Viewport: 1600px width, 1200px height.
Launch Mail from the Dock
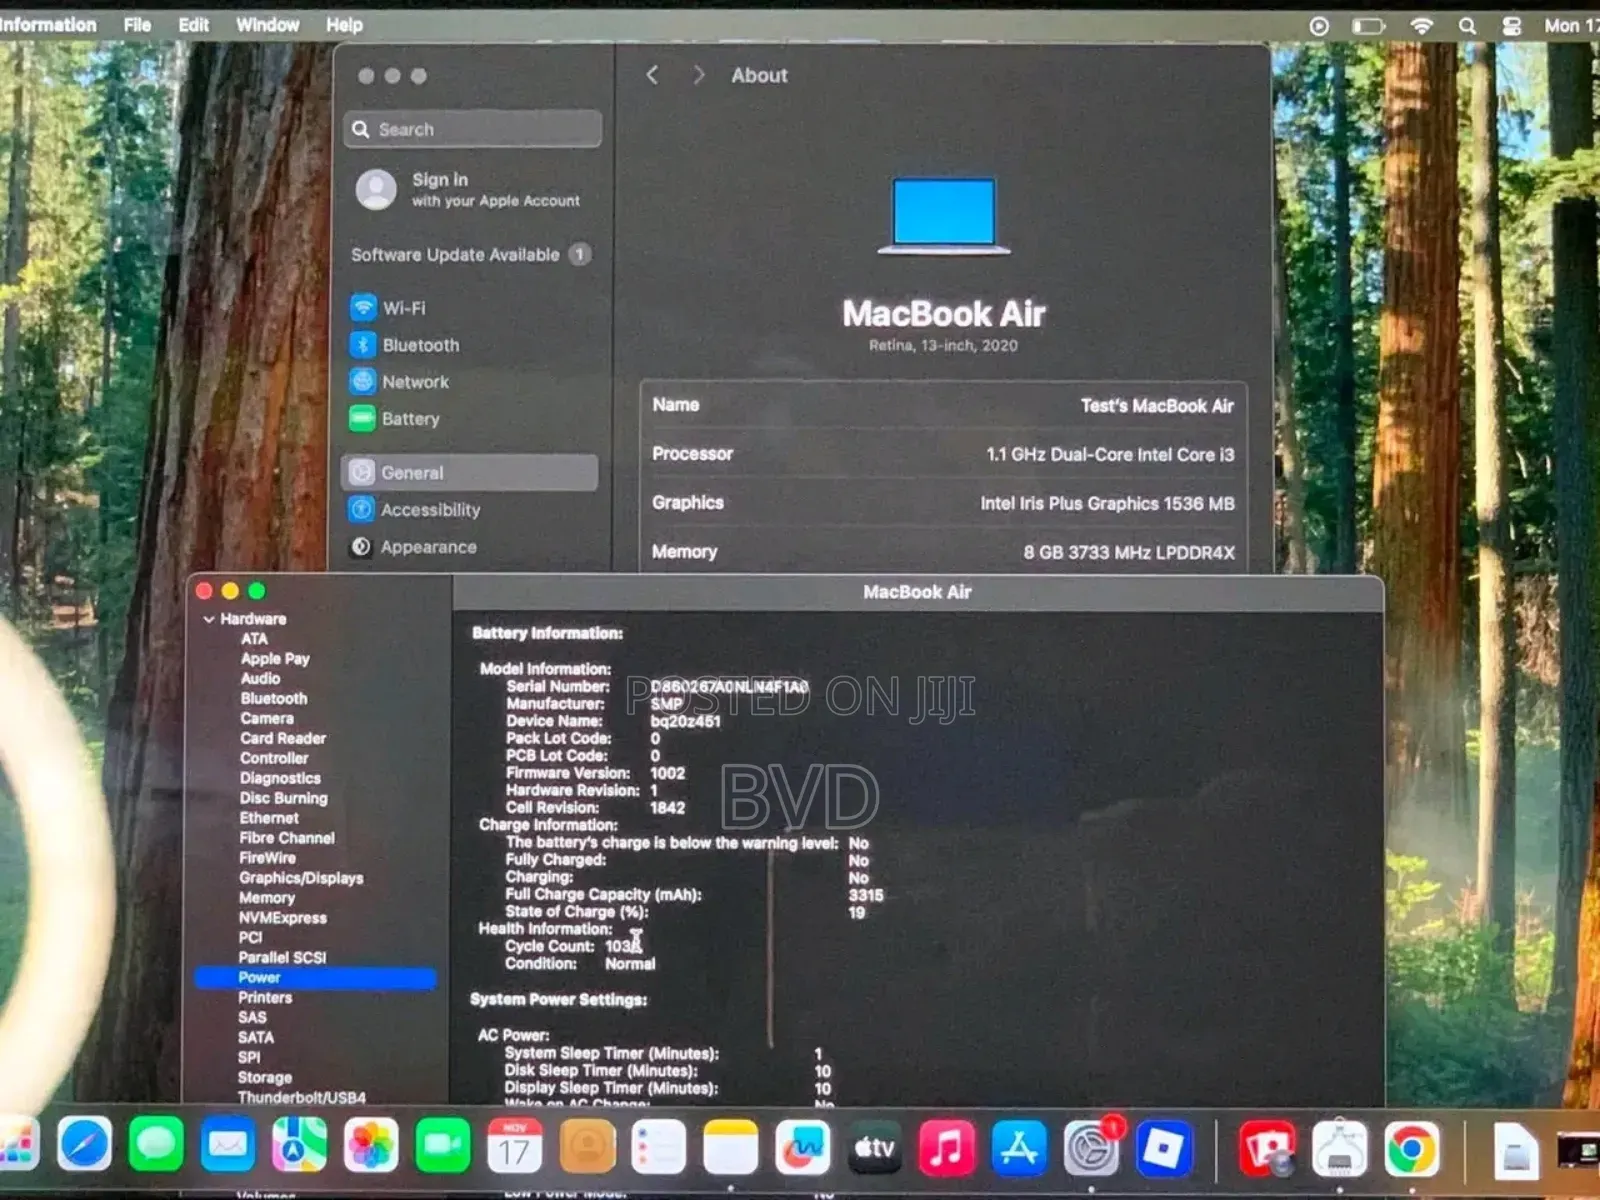pos(228,1144)
